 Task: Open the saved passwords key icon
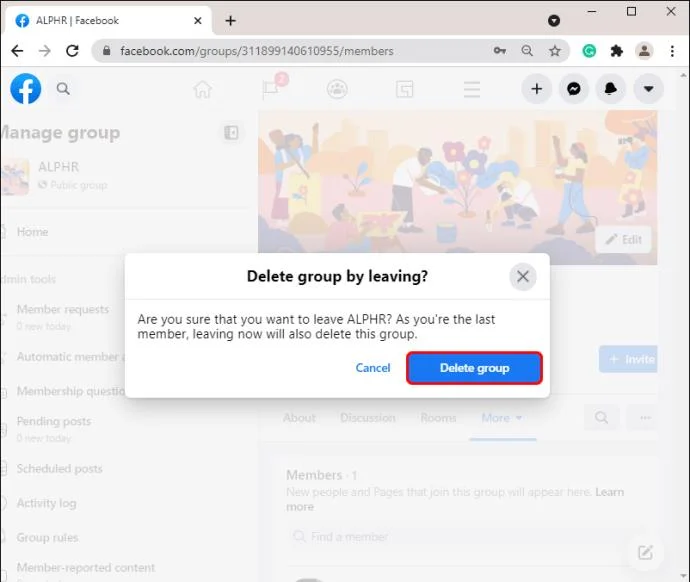click(x=499, y=51)
